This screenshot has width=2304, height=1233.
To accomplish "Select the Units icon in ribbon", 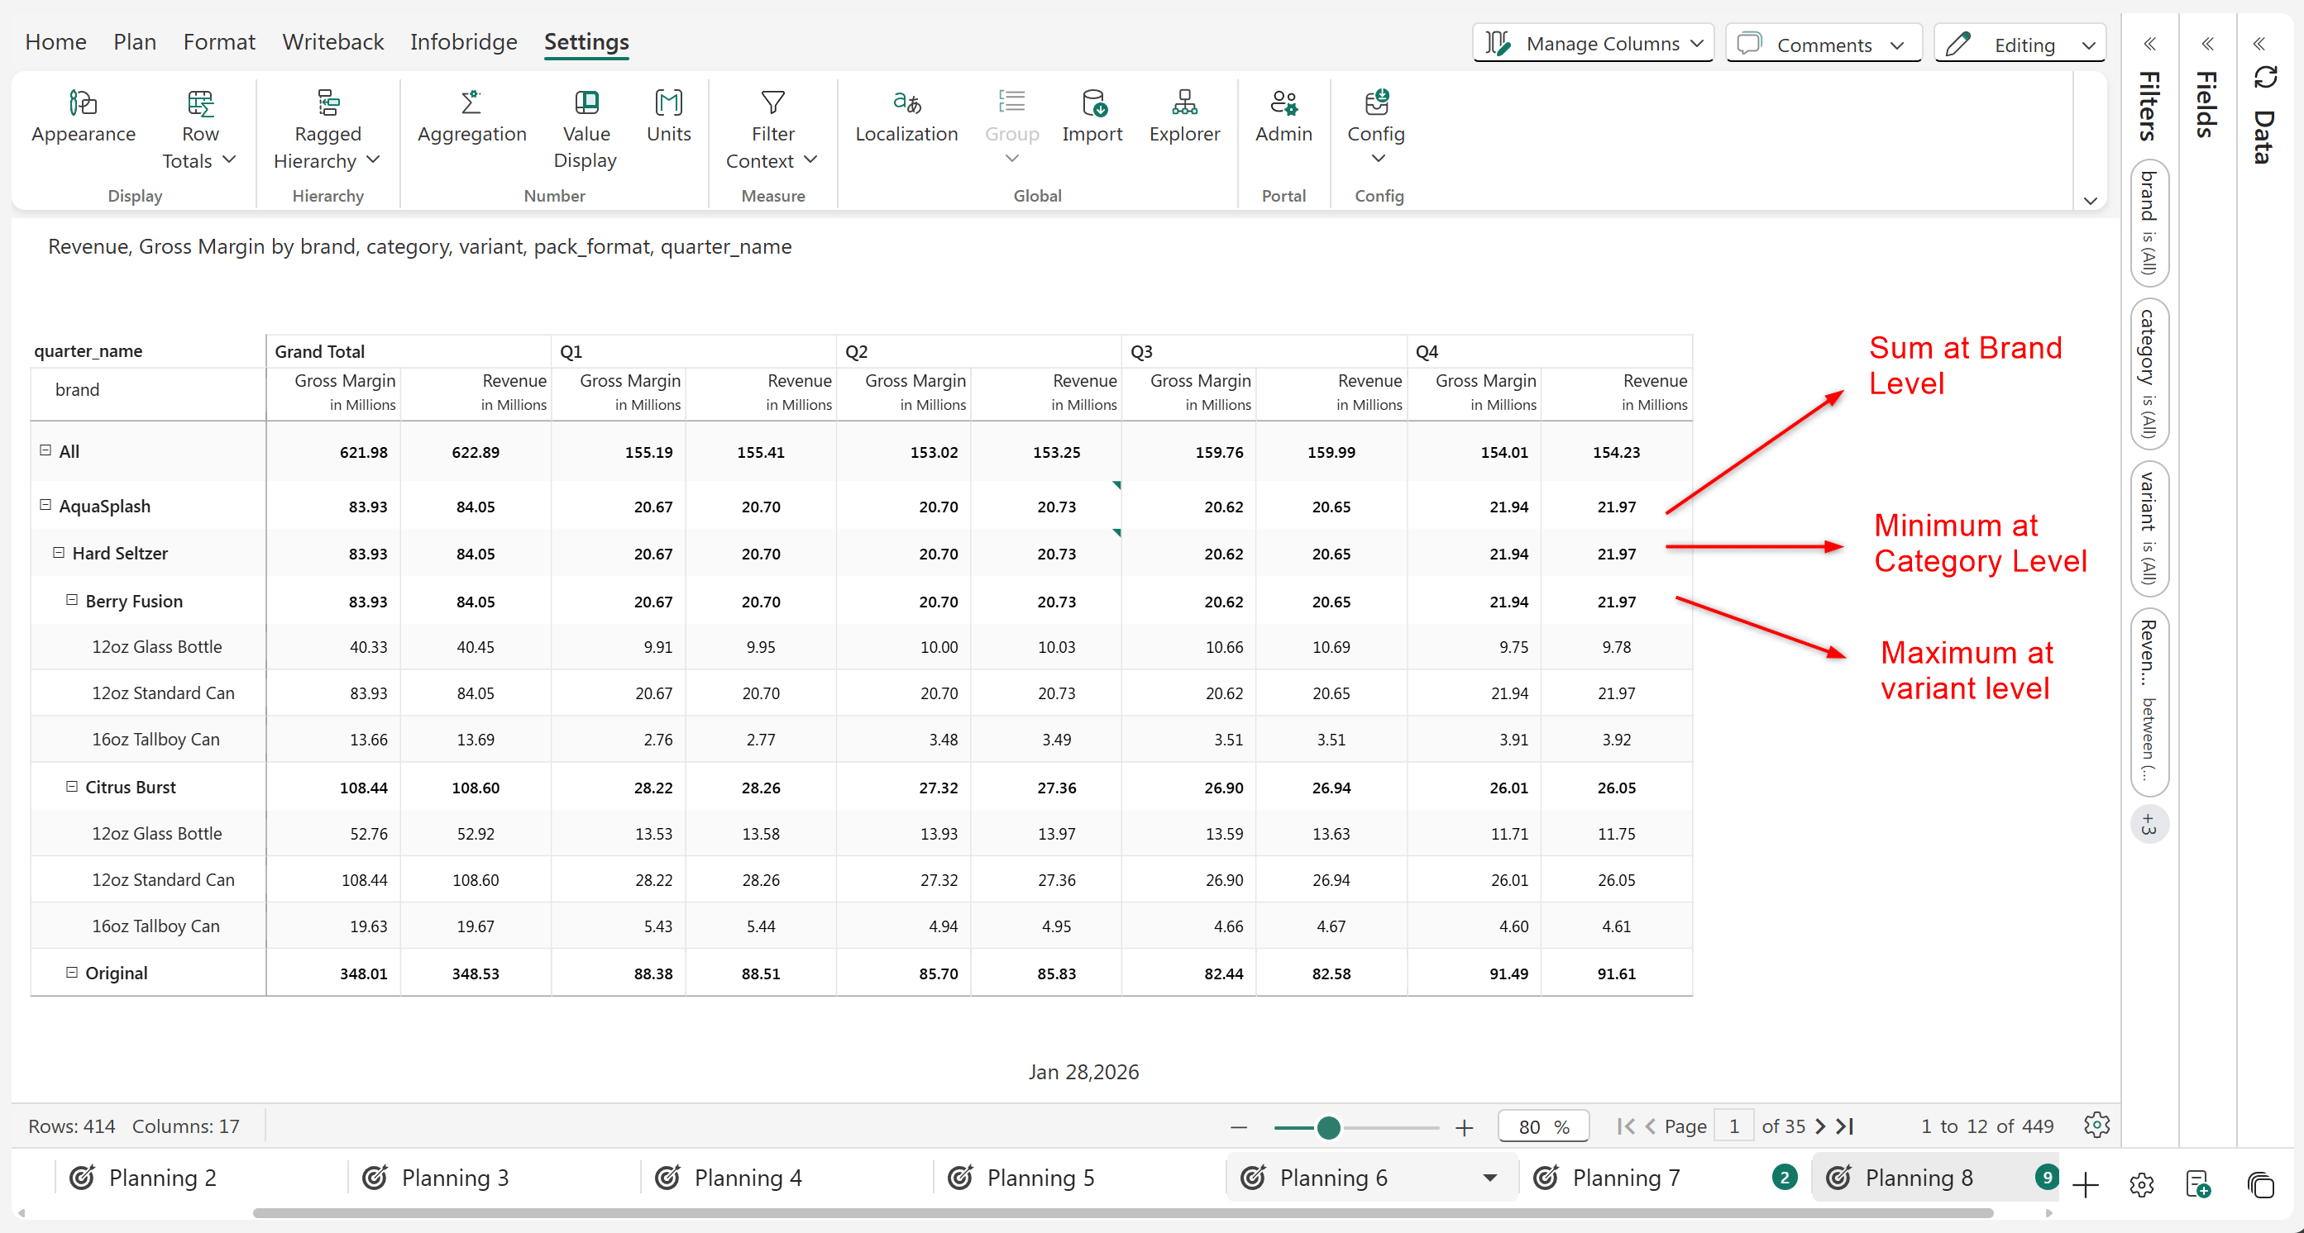I will tap(668, 103).
